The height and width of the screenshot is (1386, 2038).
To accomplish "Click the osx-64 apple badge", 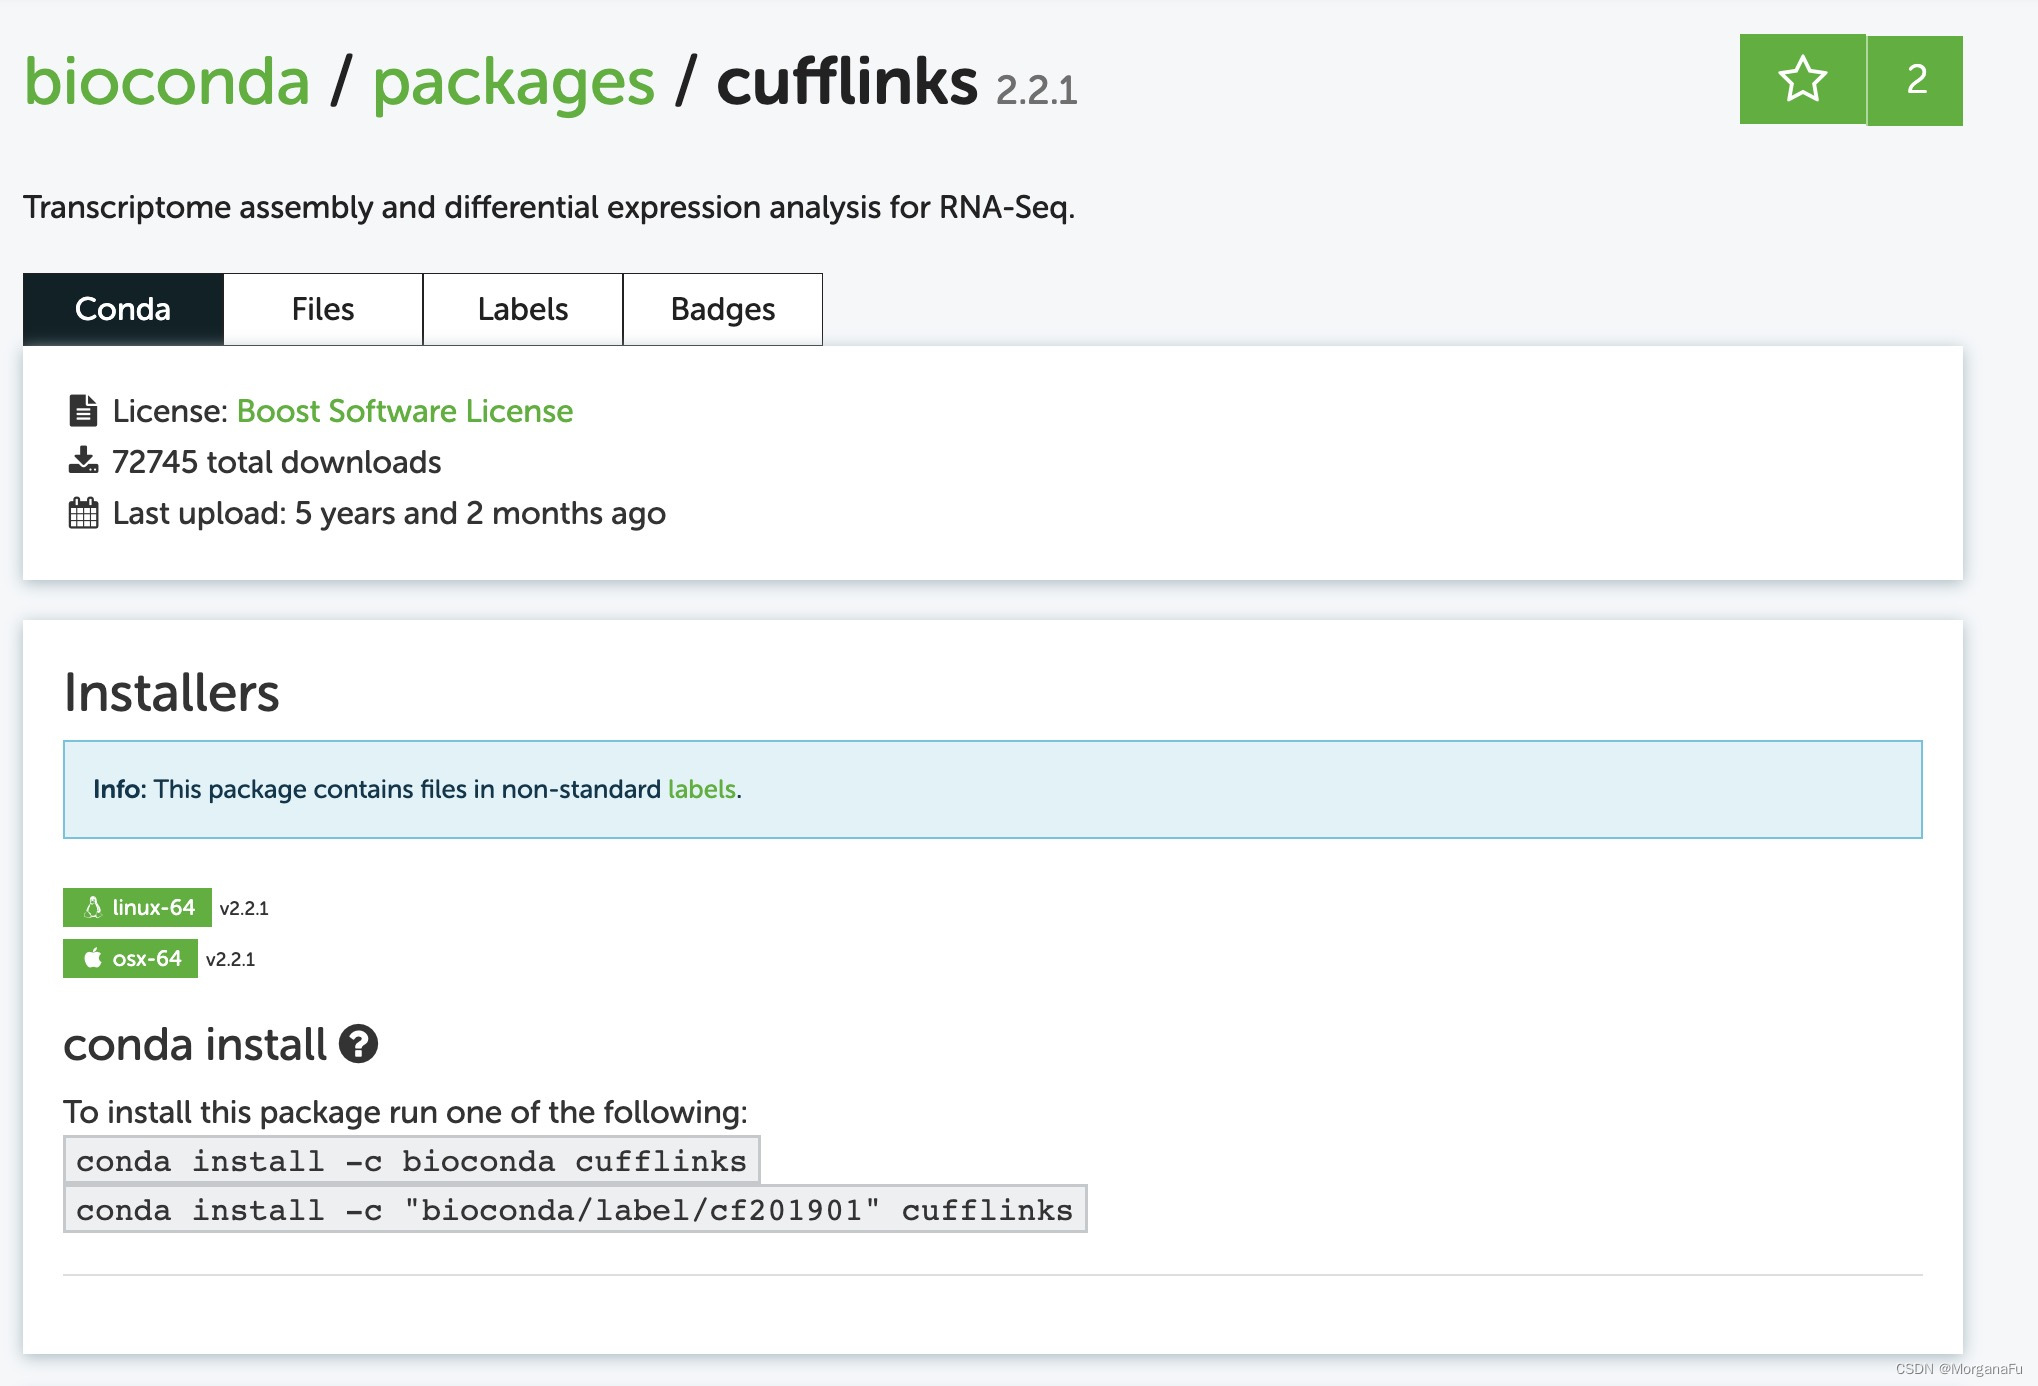I will (x=130, y=958).
